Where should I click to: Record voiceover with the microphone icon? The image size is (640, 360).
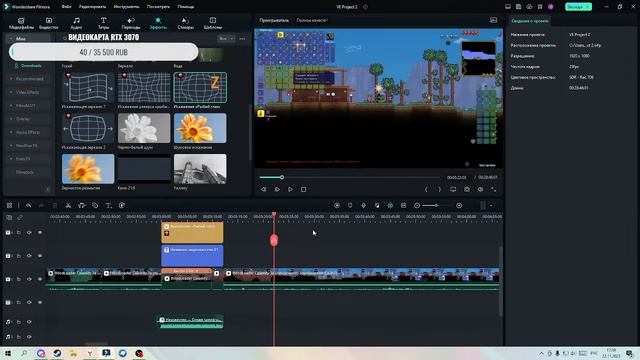pos(363,205)
